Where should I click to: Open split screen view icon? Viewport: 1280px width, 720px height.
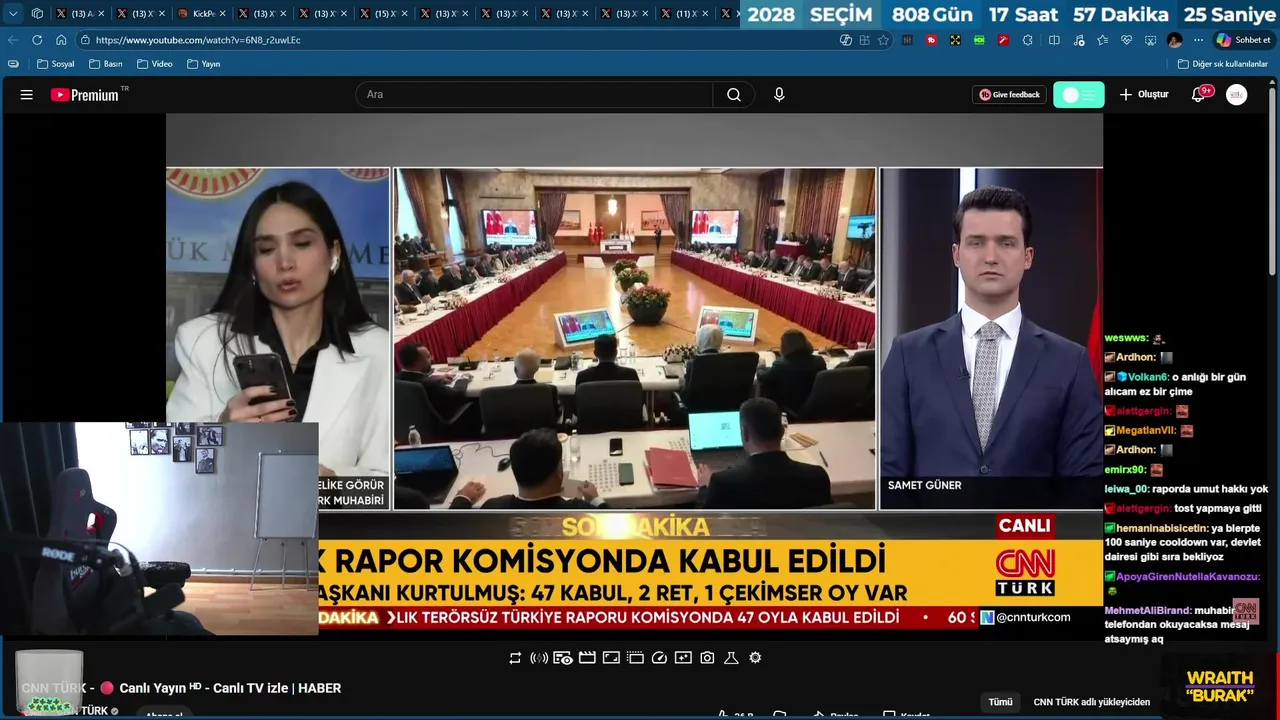(x=1054, y=40)
